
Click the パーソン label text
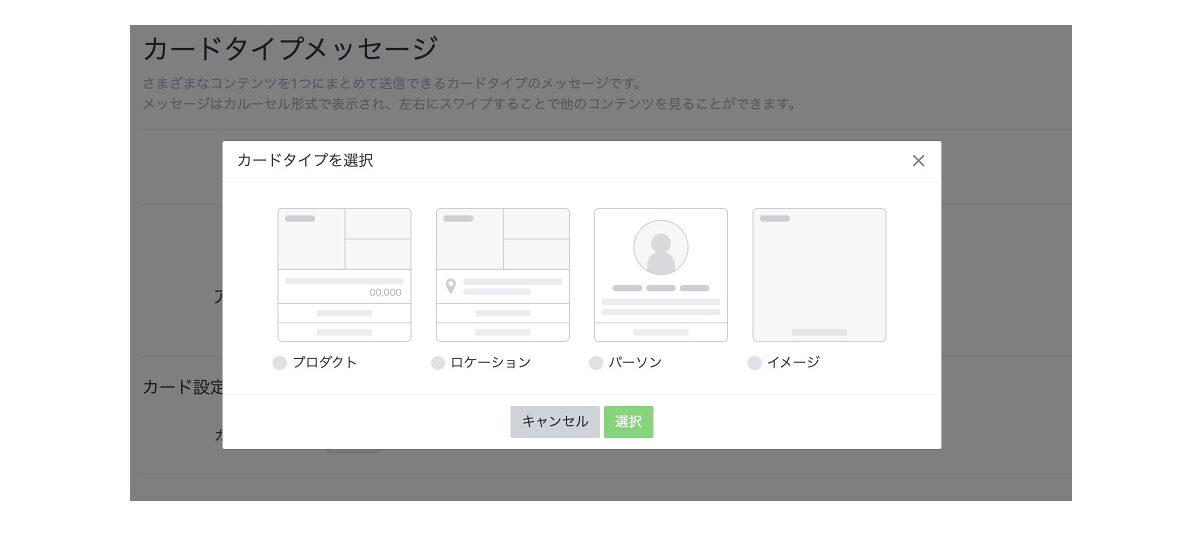tap(635, 362)
